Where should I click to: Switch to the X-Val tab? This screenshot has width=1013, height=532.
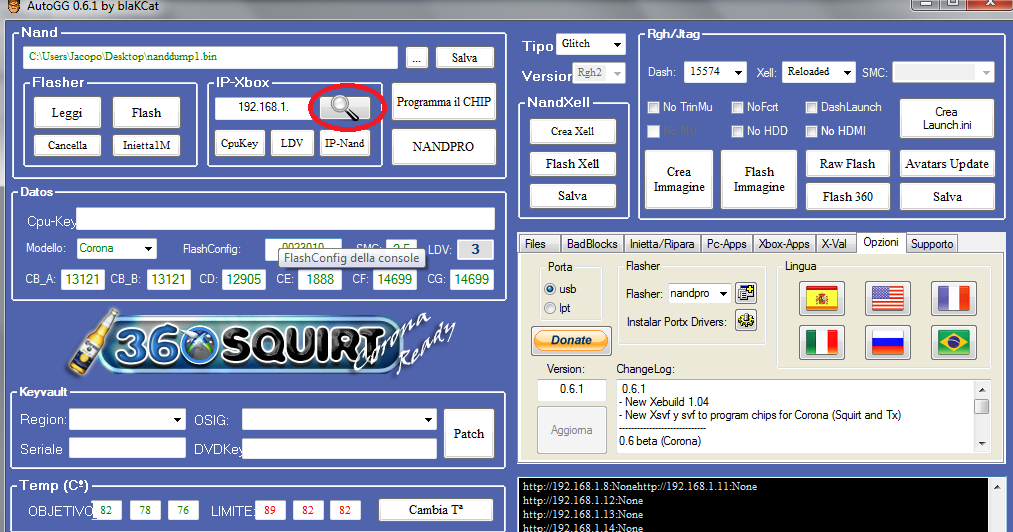pyautogui.click(x=833, y=244)
